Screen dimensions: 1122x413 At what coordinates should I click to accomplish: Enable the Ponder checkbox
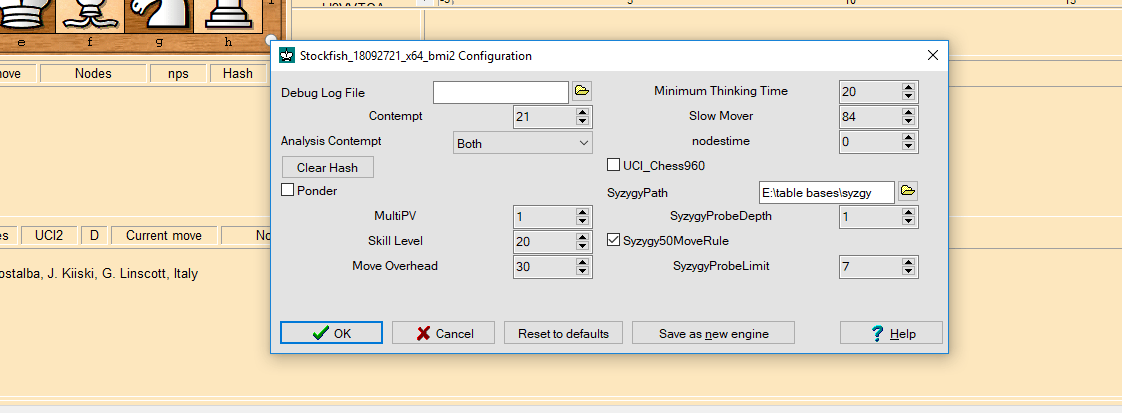288,190
